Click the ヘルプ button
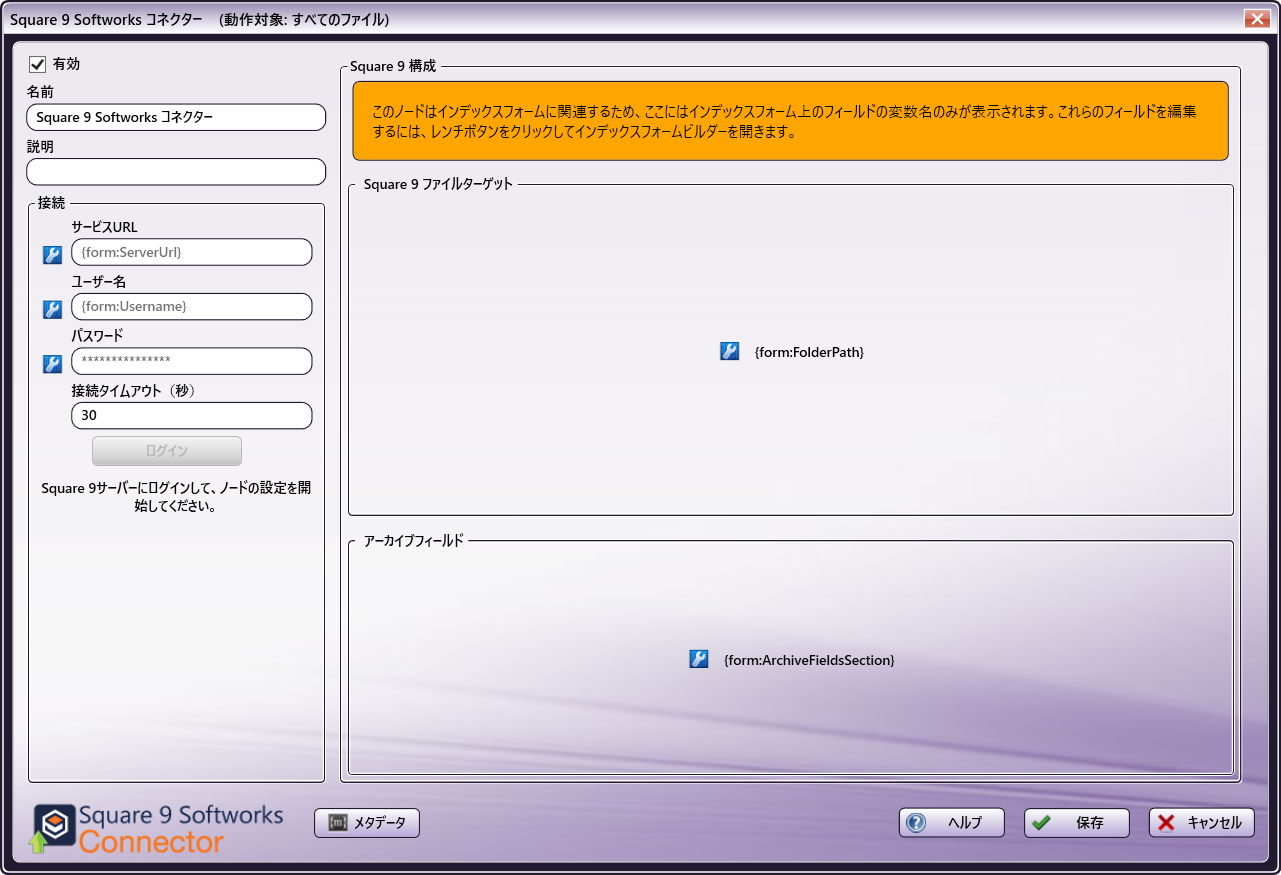 tap(952, 823)
